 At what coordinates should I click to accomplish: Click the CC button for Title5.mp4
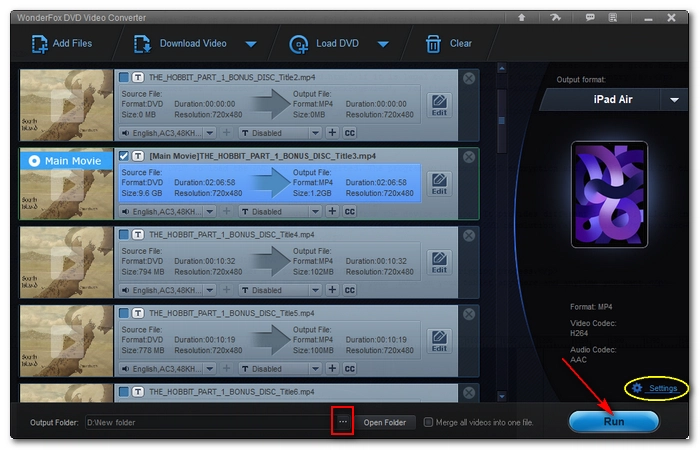click(350, 369)
